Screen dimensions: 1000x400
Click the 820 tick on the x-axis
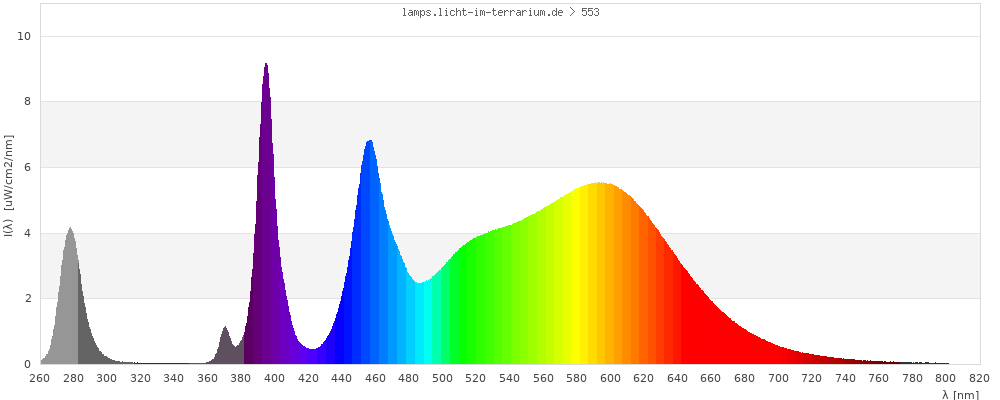pos(979,378)
